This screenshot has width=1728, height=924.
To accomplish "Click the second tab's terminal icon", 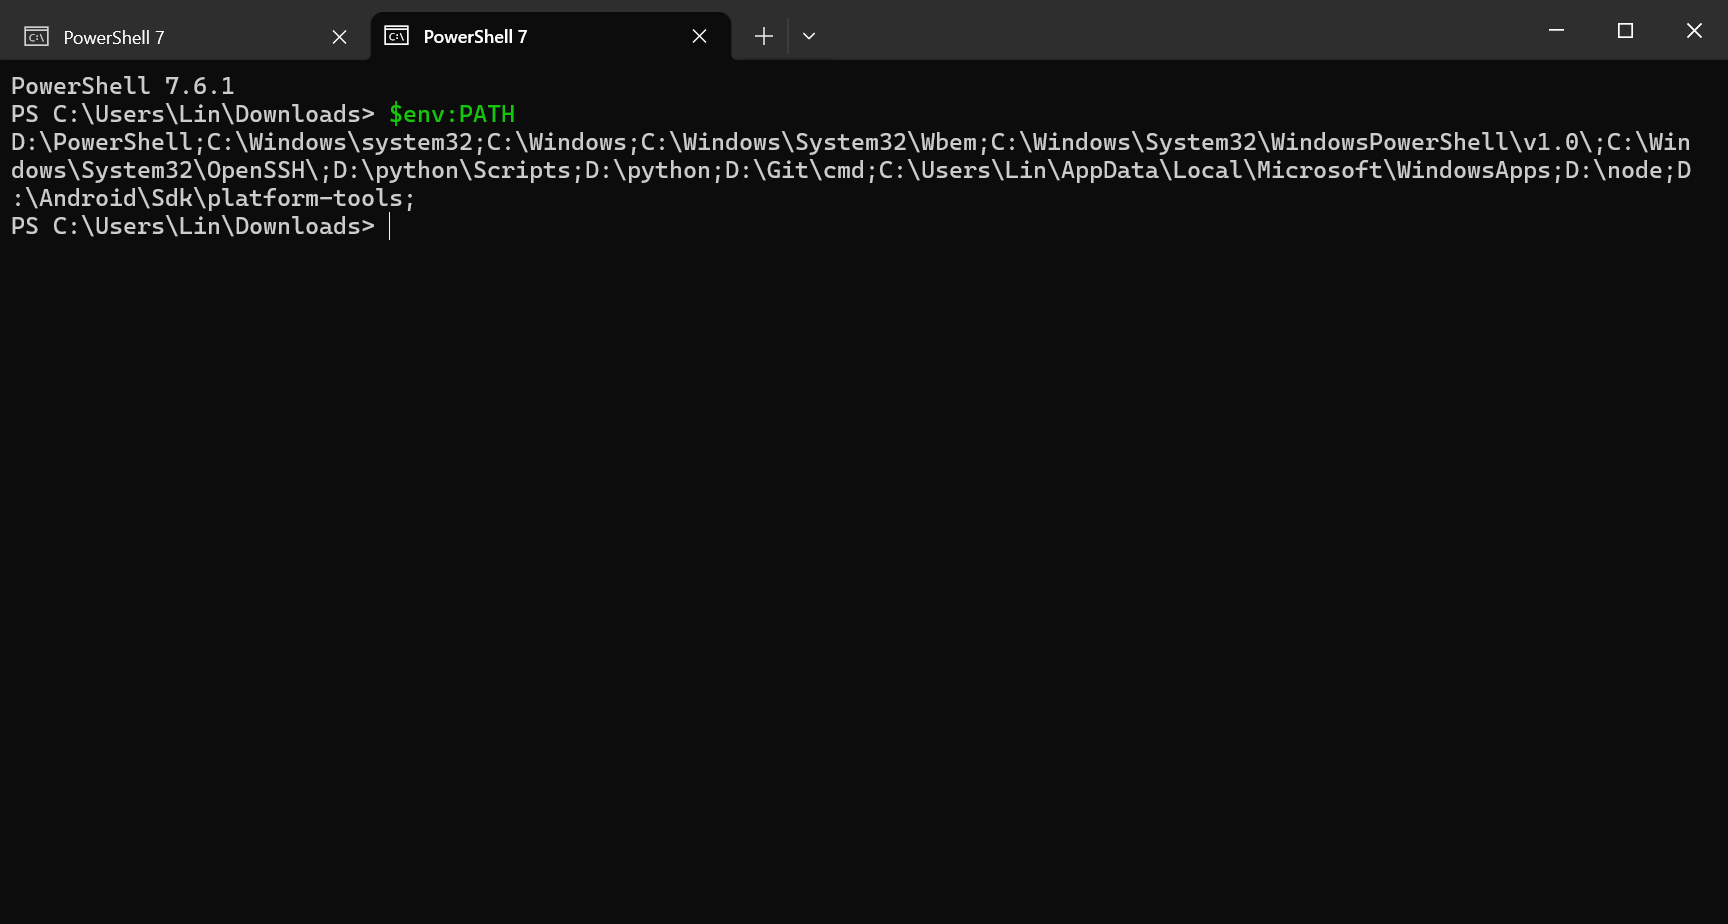I will click(x=397, y=36).
